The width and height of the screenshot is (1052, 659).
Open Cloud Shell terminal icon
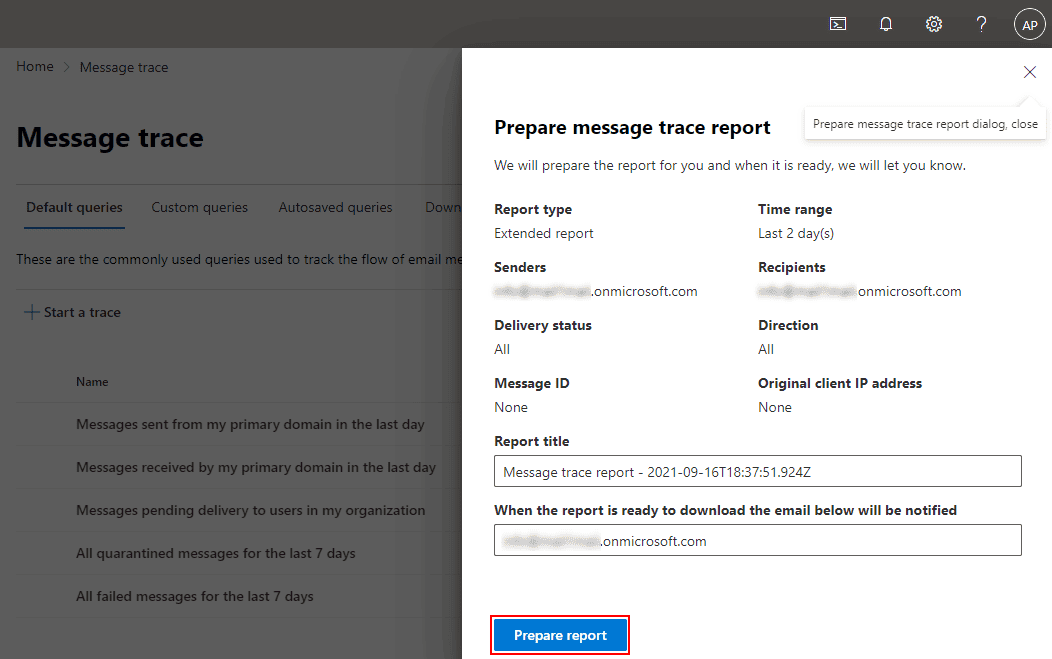point(838,24)
